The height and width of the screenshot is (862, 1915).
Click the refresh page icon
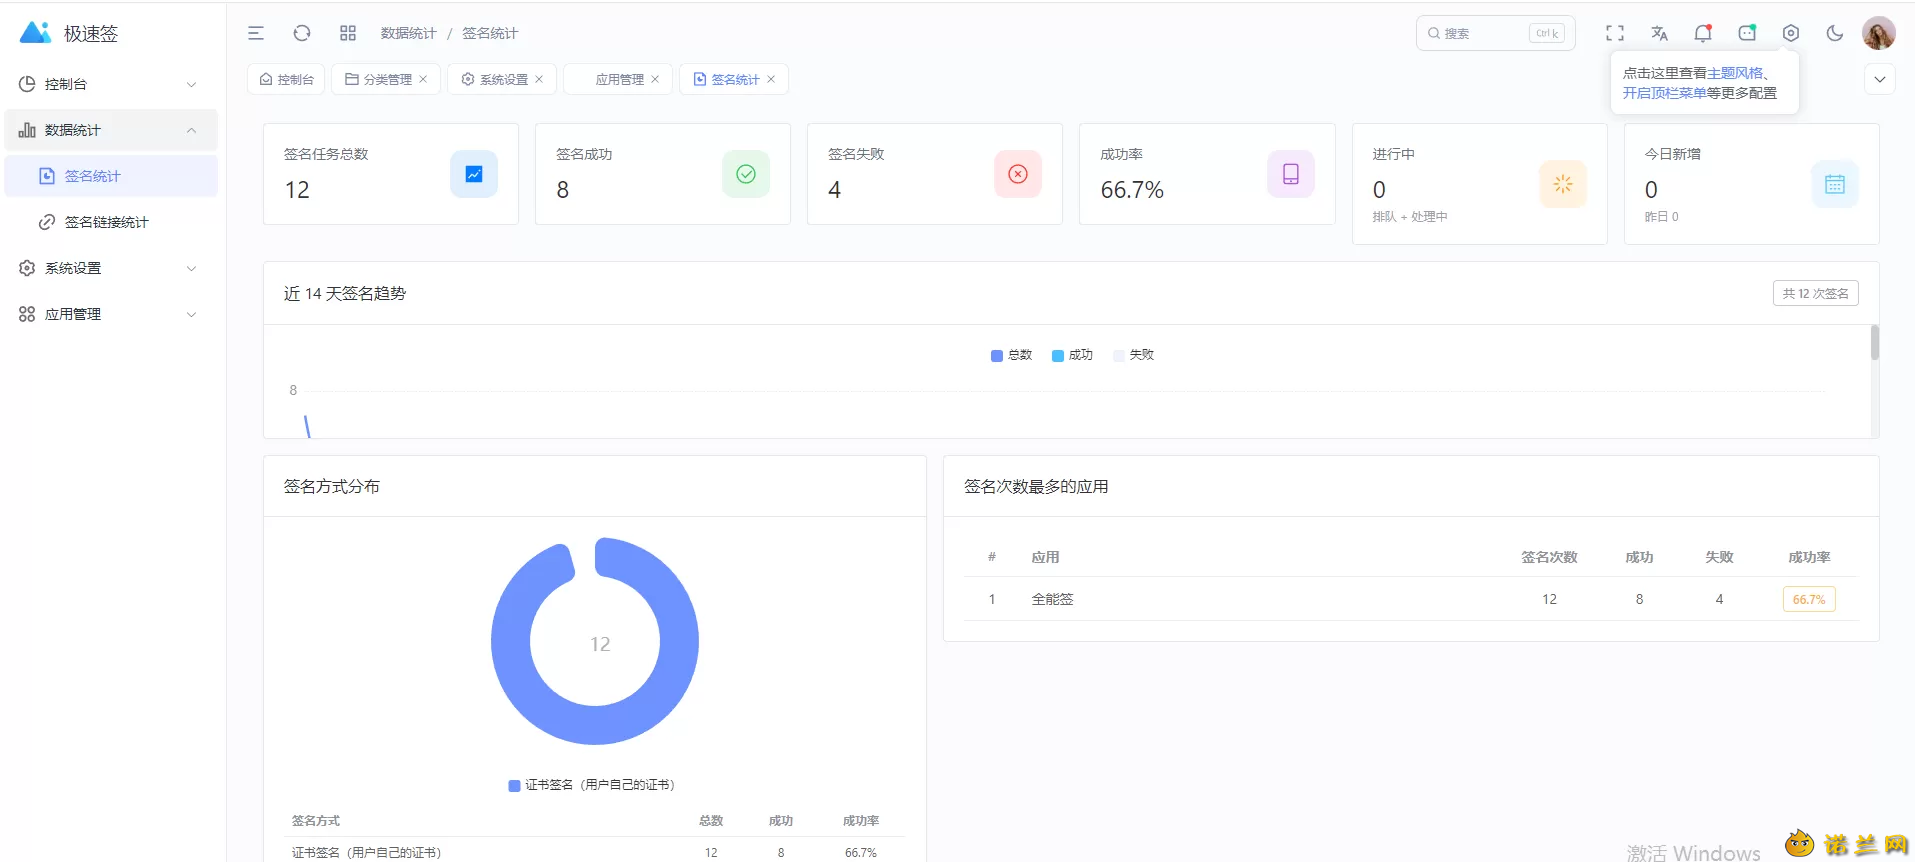[302, 33]
